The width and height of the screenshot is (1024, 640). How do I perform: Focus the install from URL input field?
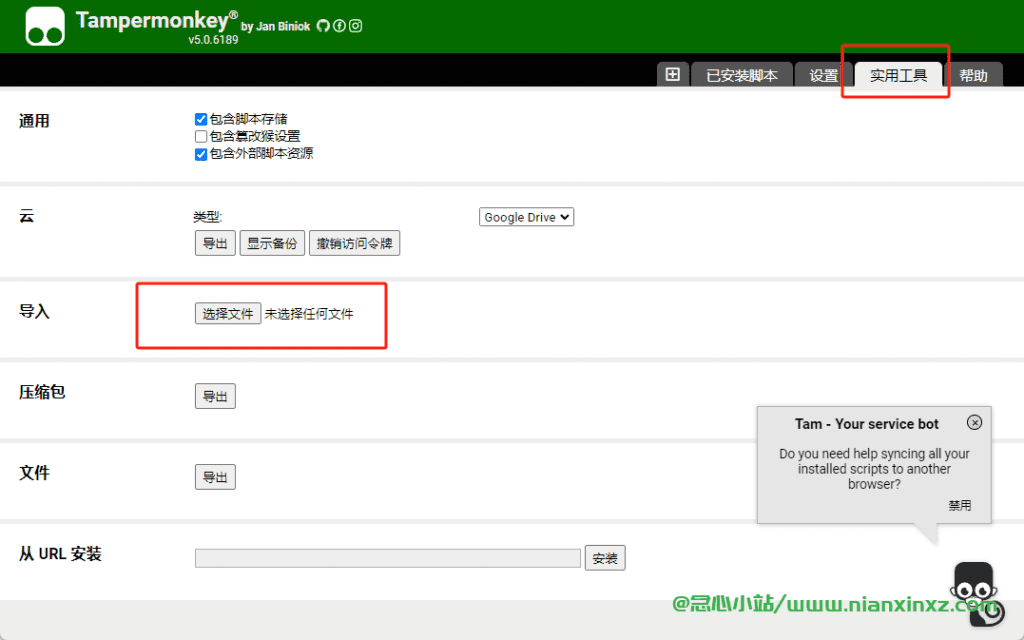click(388, 558)
